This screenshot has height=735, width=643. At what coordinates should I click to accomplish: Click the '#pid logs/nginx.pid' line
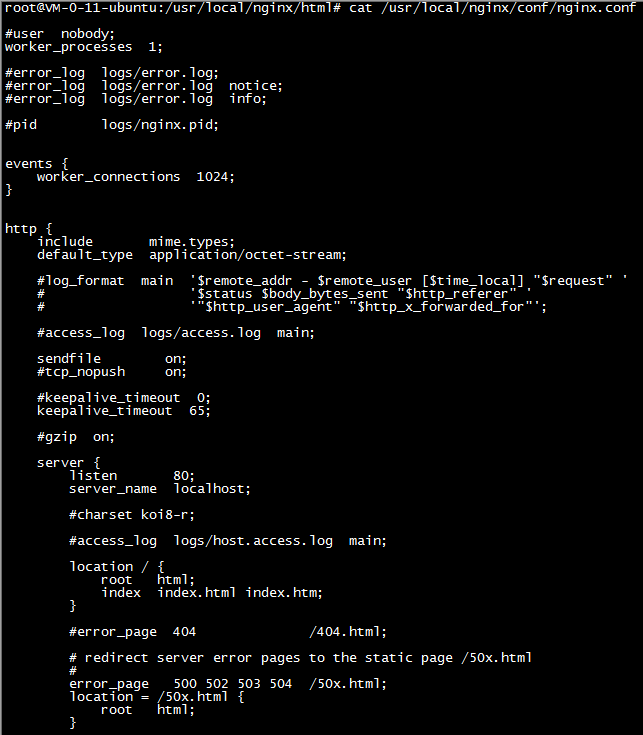click(112, 125)
